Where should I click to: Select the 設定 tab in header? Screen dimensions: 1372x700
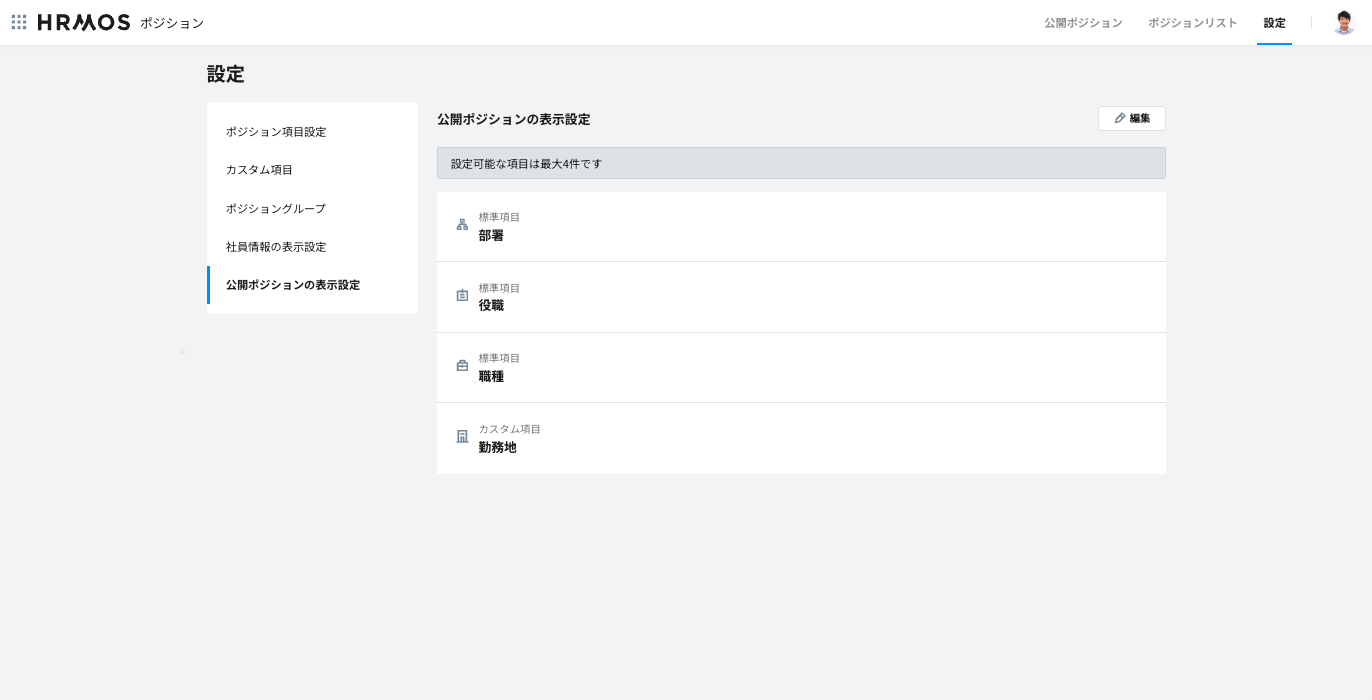pyautogui.click(x=1274, y=23)
